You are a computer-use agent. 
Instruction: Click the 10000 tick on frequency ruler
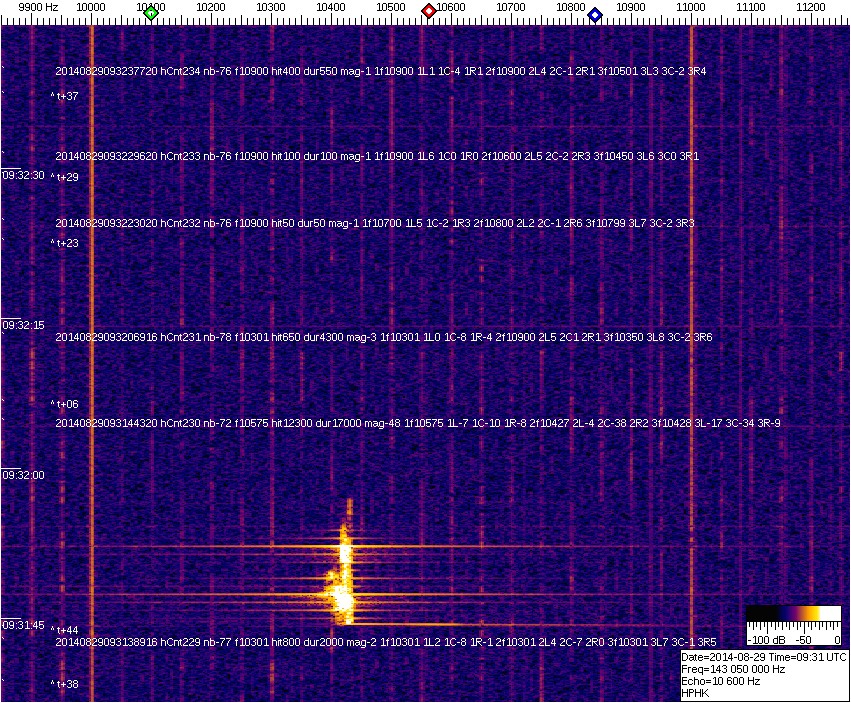[x=91, y=6]
